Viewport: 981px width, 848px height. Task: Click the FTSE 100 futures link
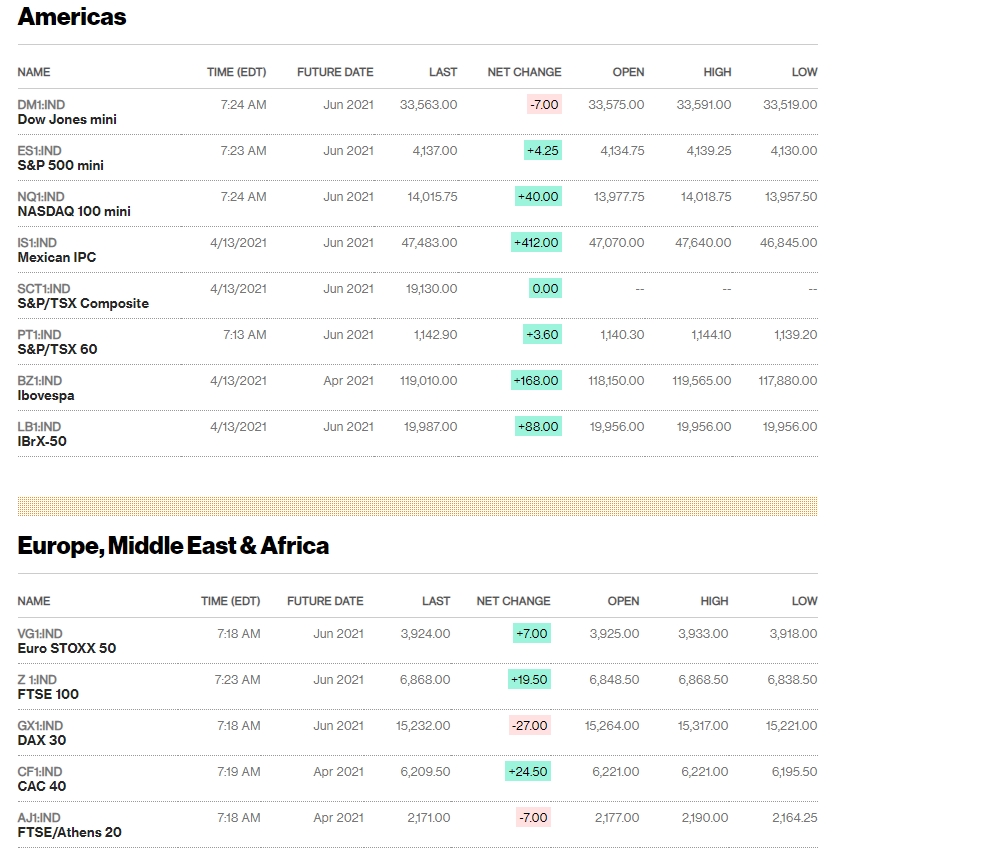(x=48, y=694)
